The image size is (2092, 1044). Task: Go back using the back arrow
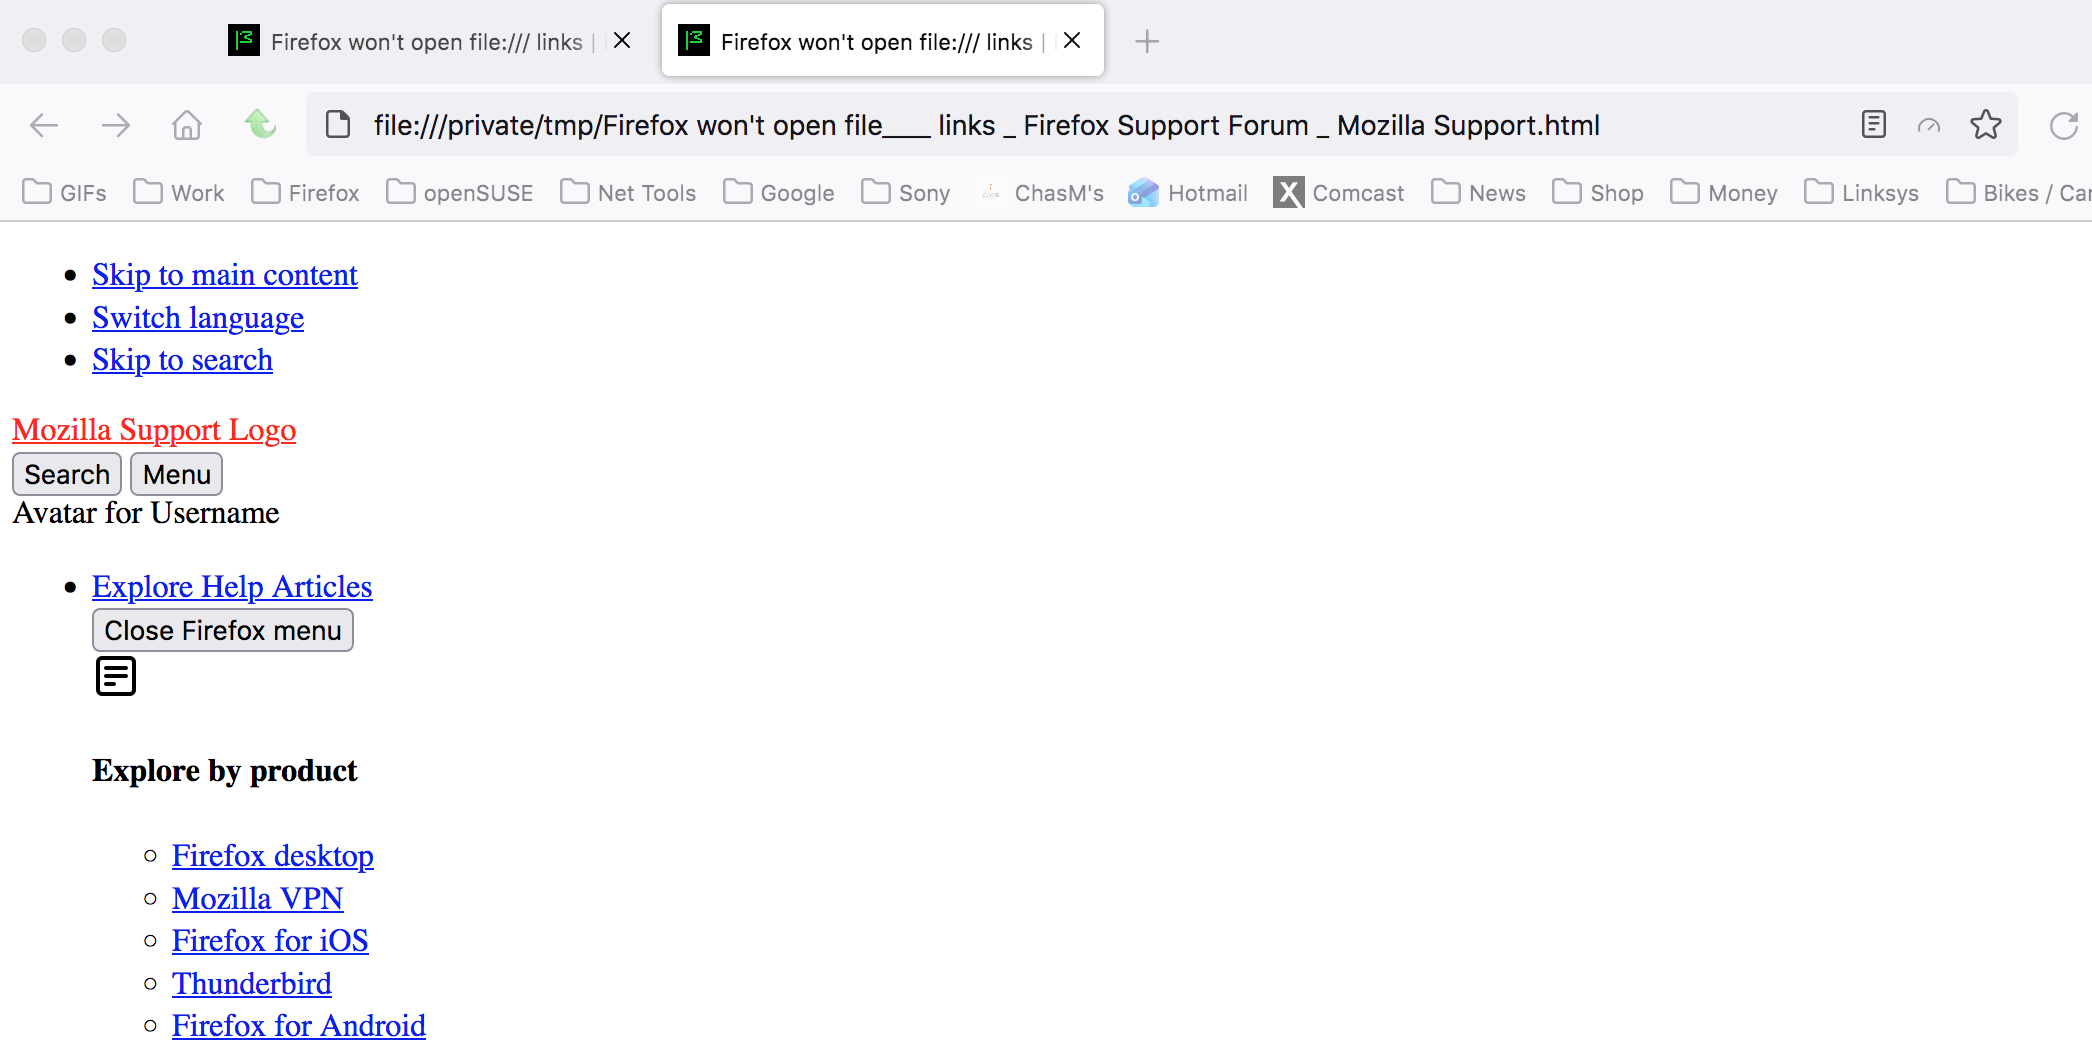44,125
